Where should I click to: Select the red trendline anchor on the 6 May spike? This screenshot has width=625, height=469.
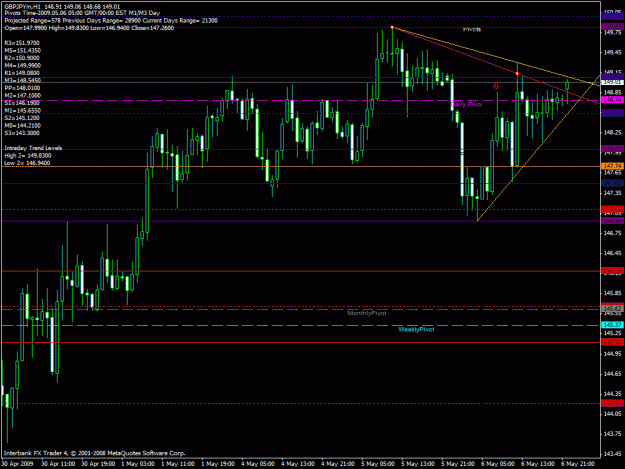pyautogui.click(x=517, y=74)
